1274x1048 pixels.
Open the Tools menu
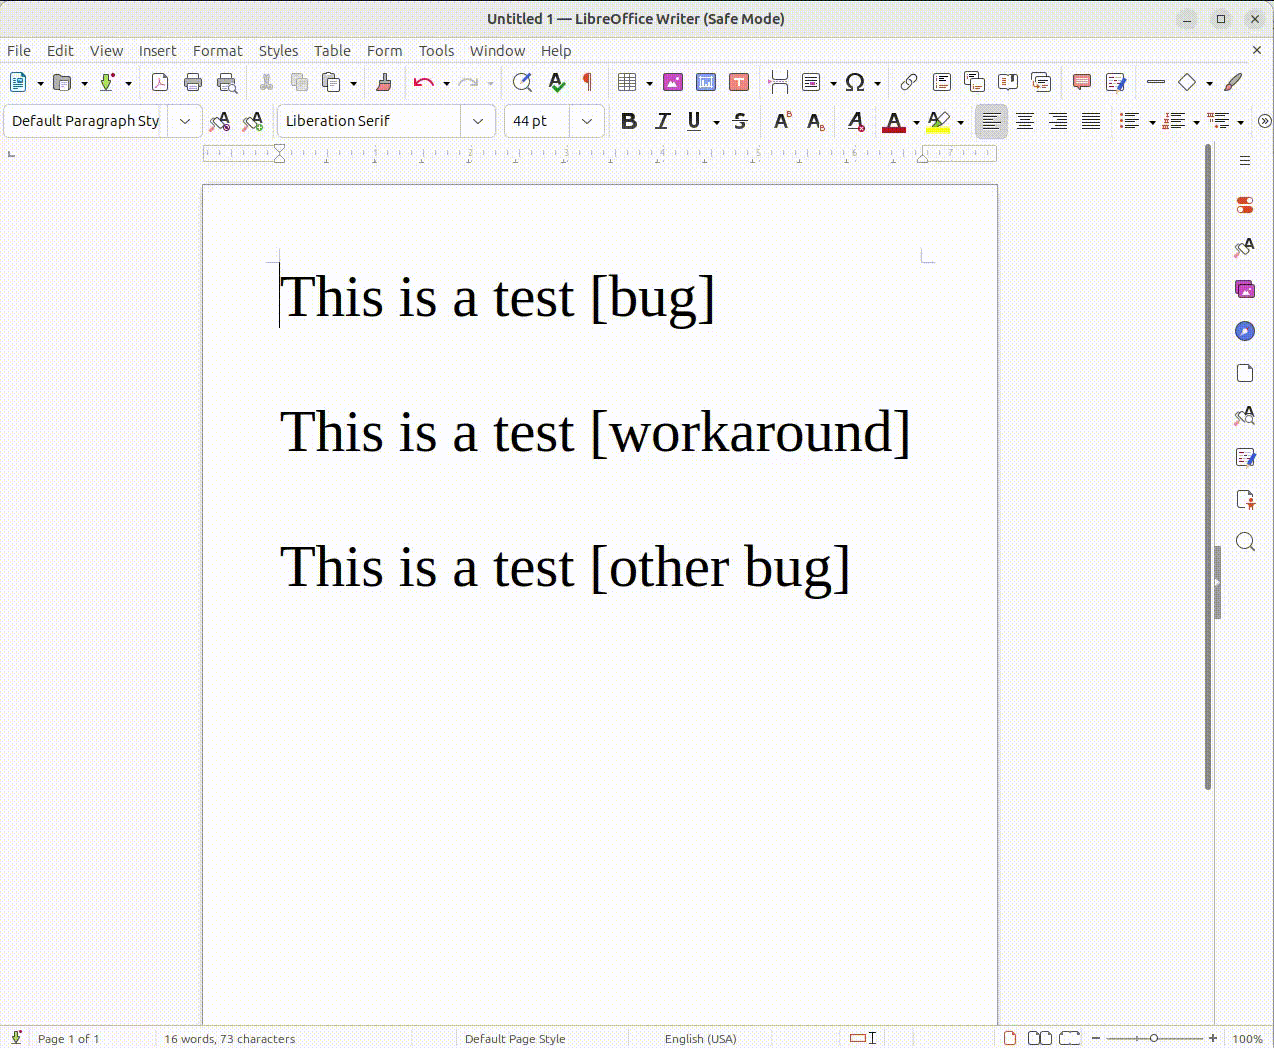pos(436,51)
